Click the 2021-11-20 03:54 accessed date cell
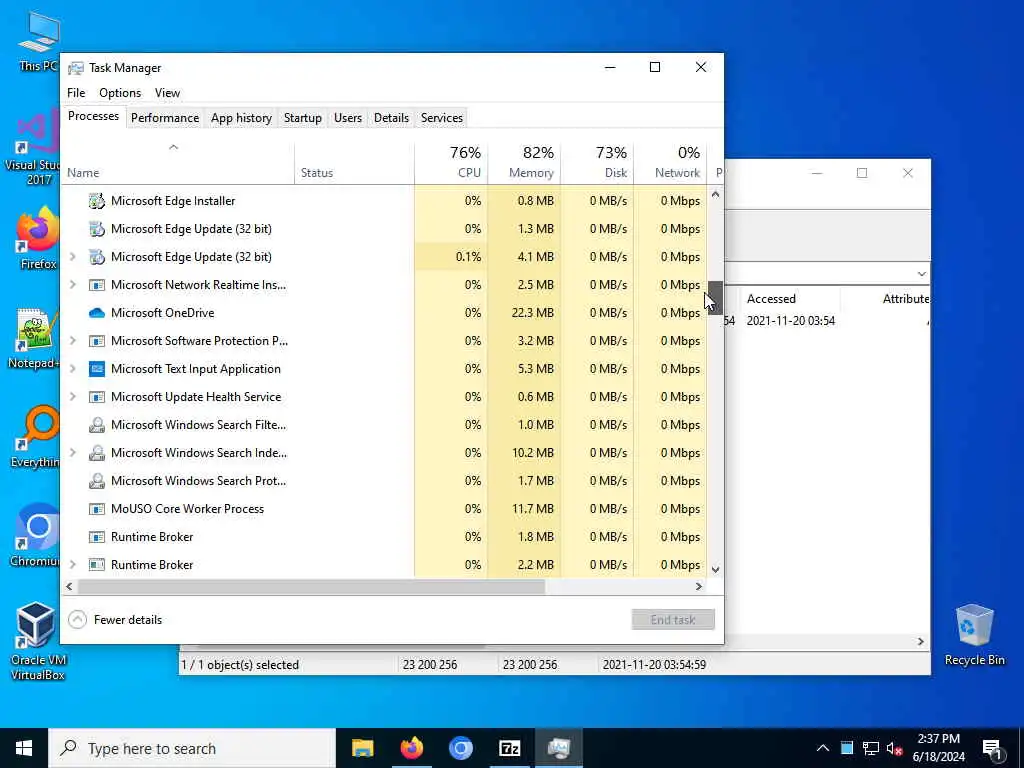 tap(791, 321)
